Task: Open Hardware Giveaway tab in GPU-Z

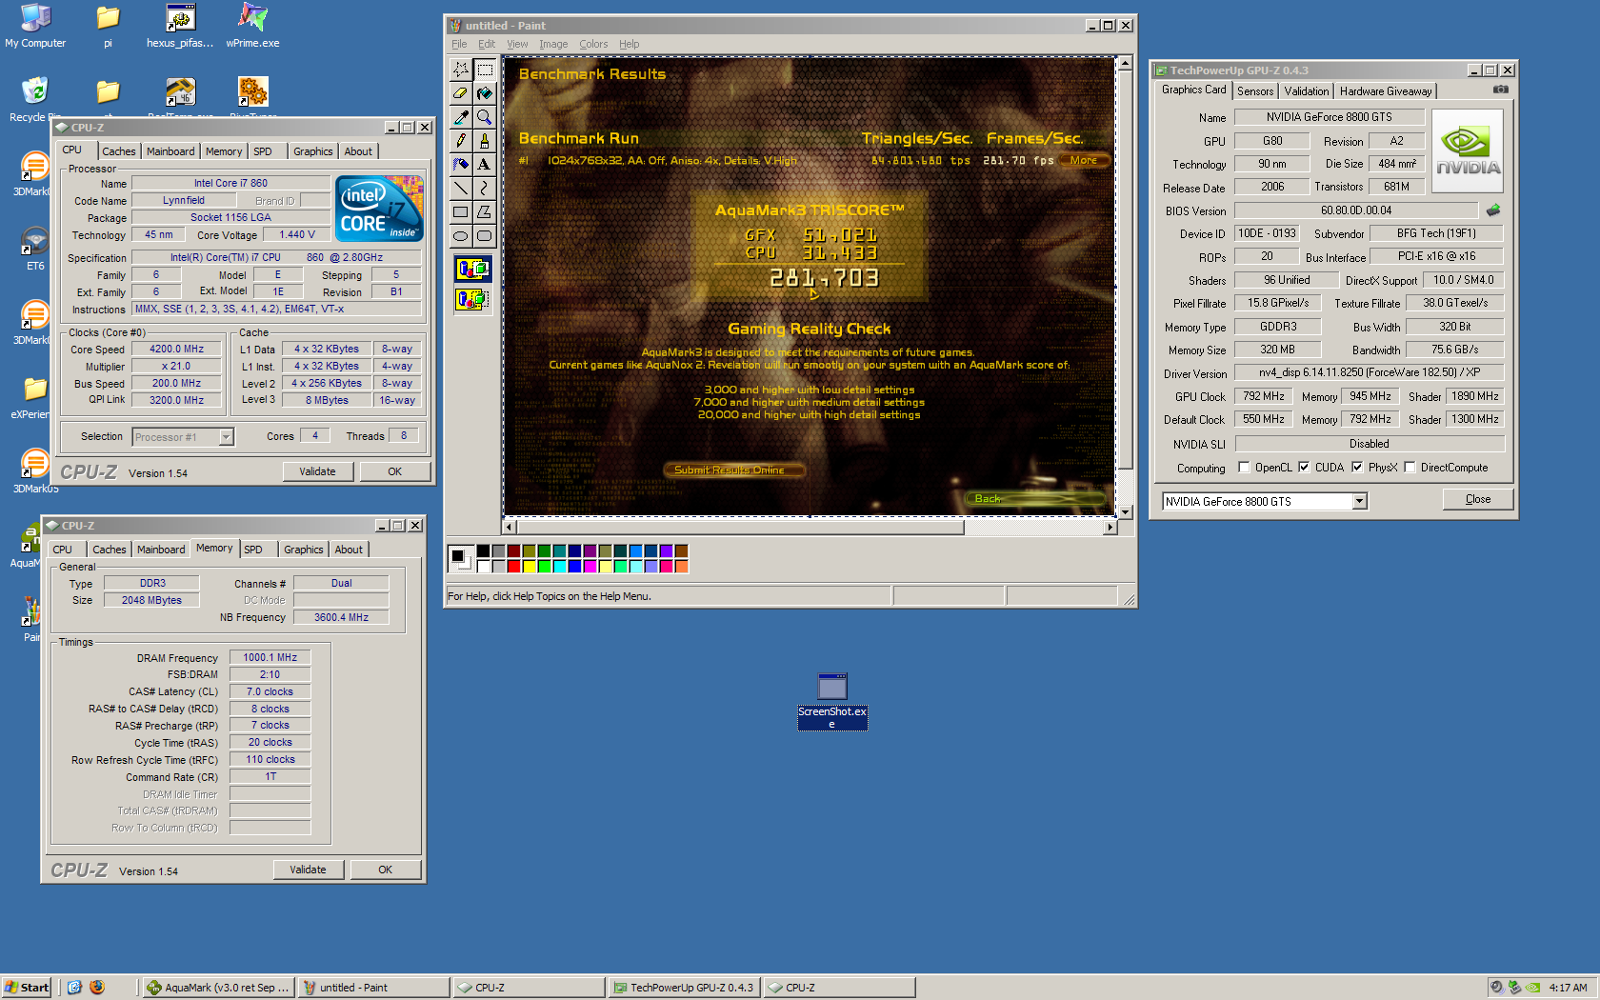Action: pyautogui.click(x=1385, y=91)
